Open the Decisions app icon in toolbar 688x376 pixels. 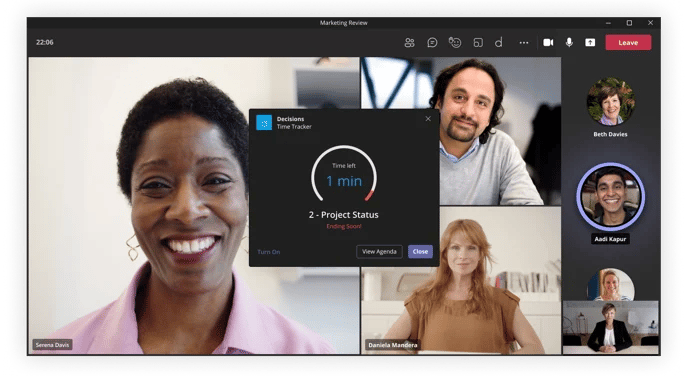click(499, 43)
